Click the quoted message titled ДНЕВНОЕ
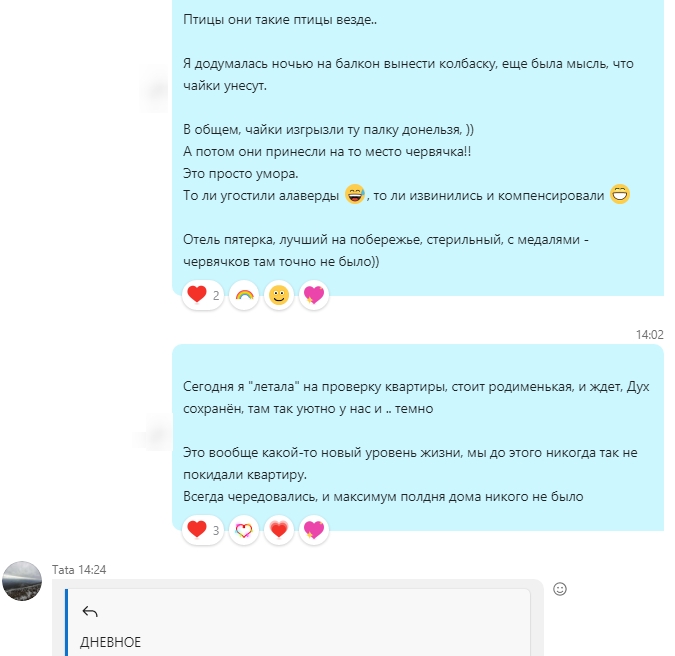 coord(298,622)
